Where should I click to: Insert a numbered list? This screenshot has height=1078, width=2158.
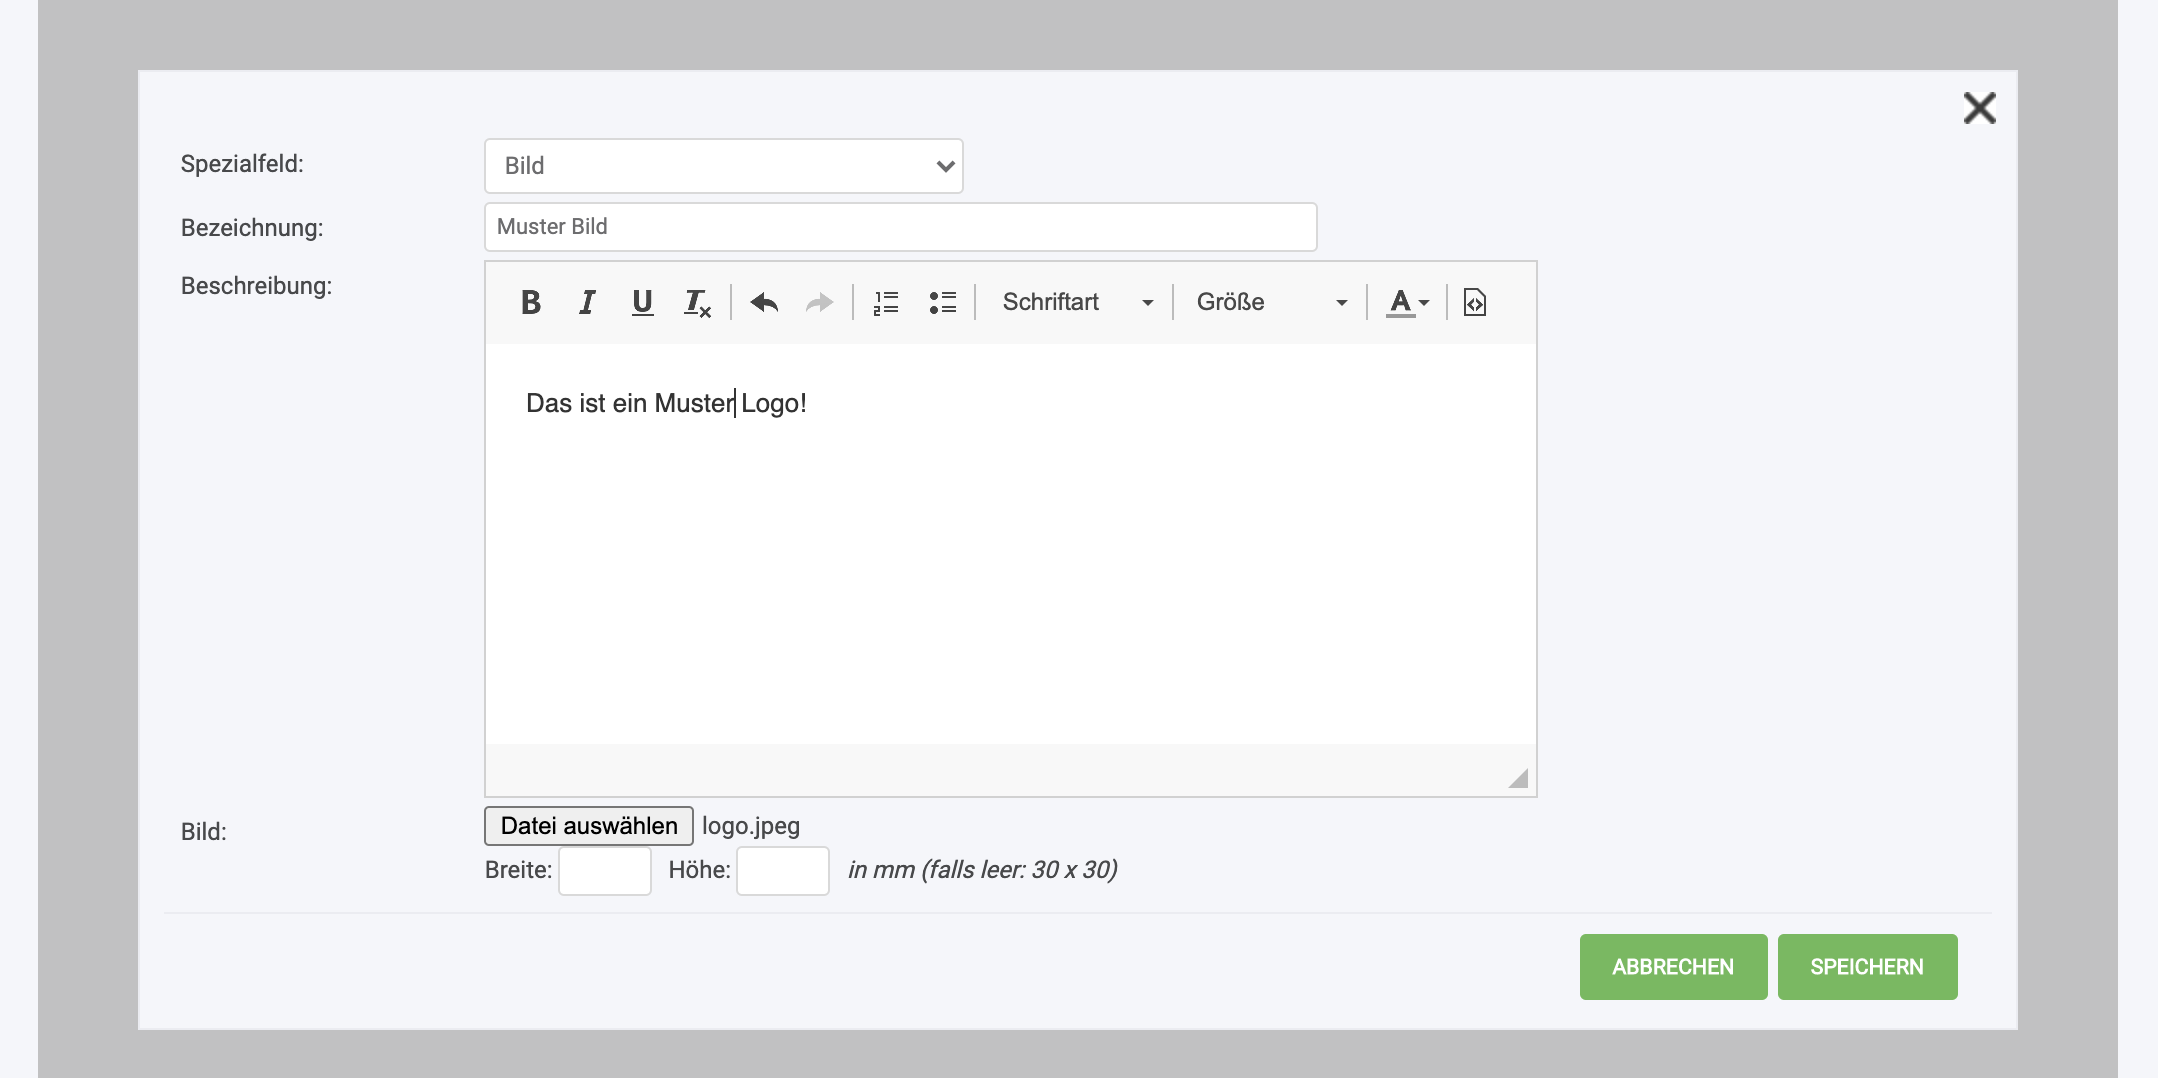[x=886, y=302]
